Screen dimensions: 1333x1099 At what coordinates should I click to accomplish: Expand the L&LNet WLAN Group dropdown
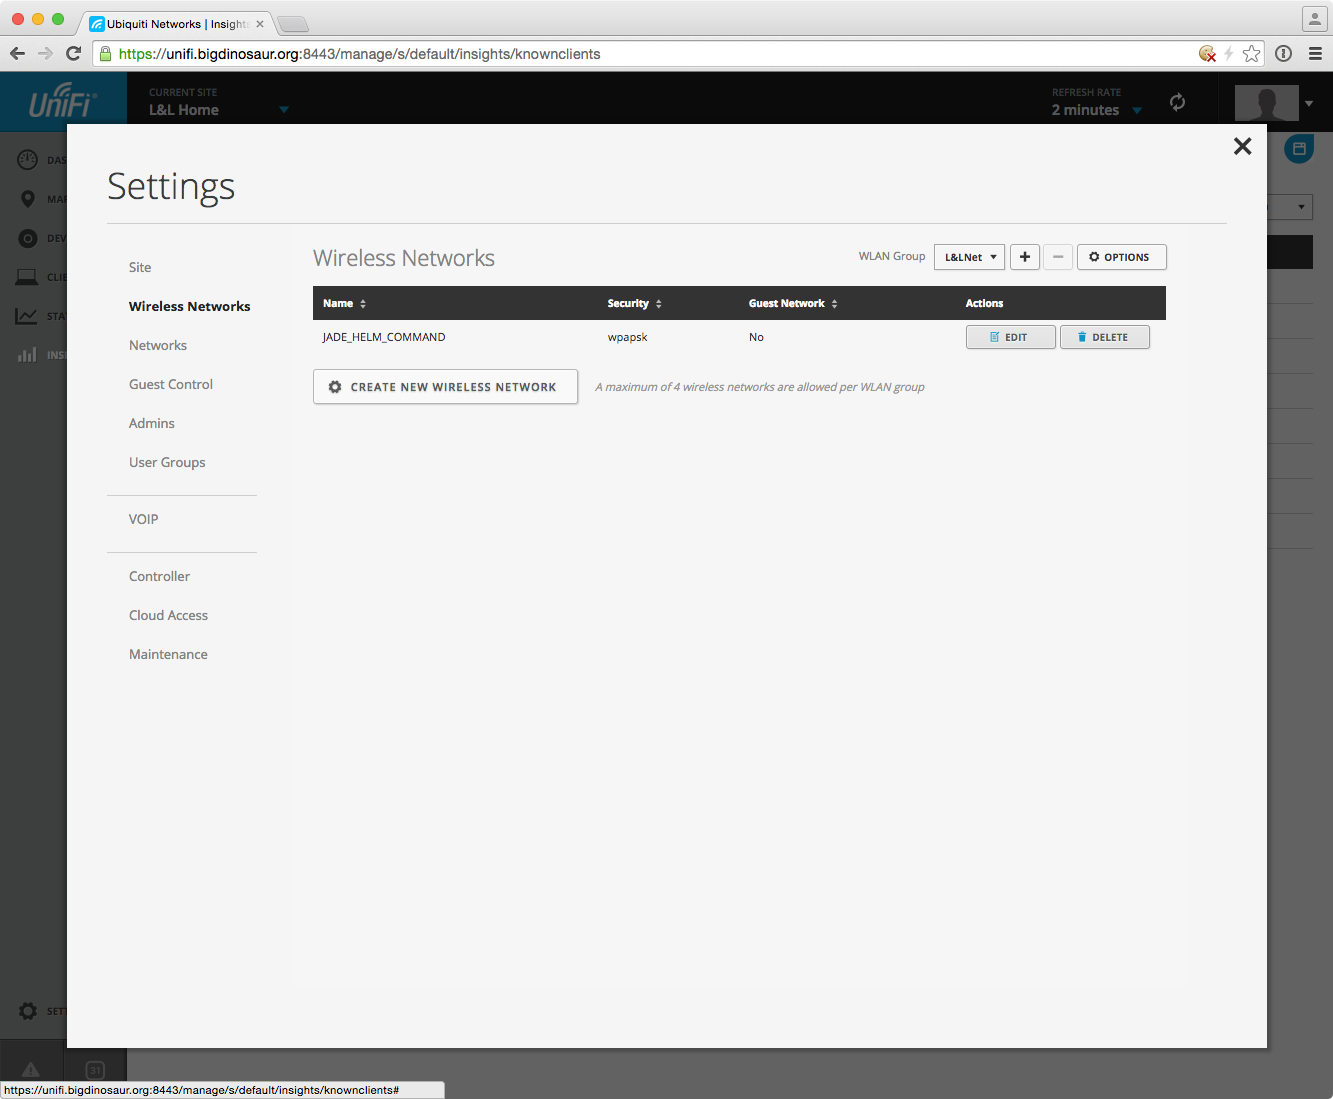[x=968, y=257]
